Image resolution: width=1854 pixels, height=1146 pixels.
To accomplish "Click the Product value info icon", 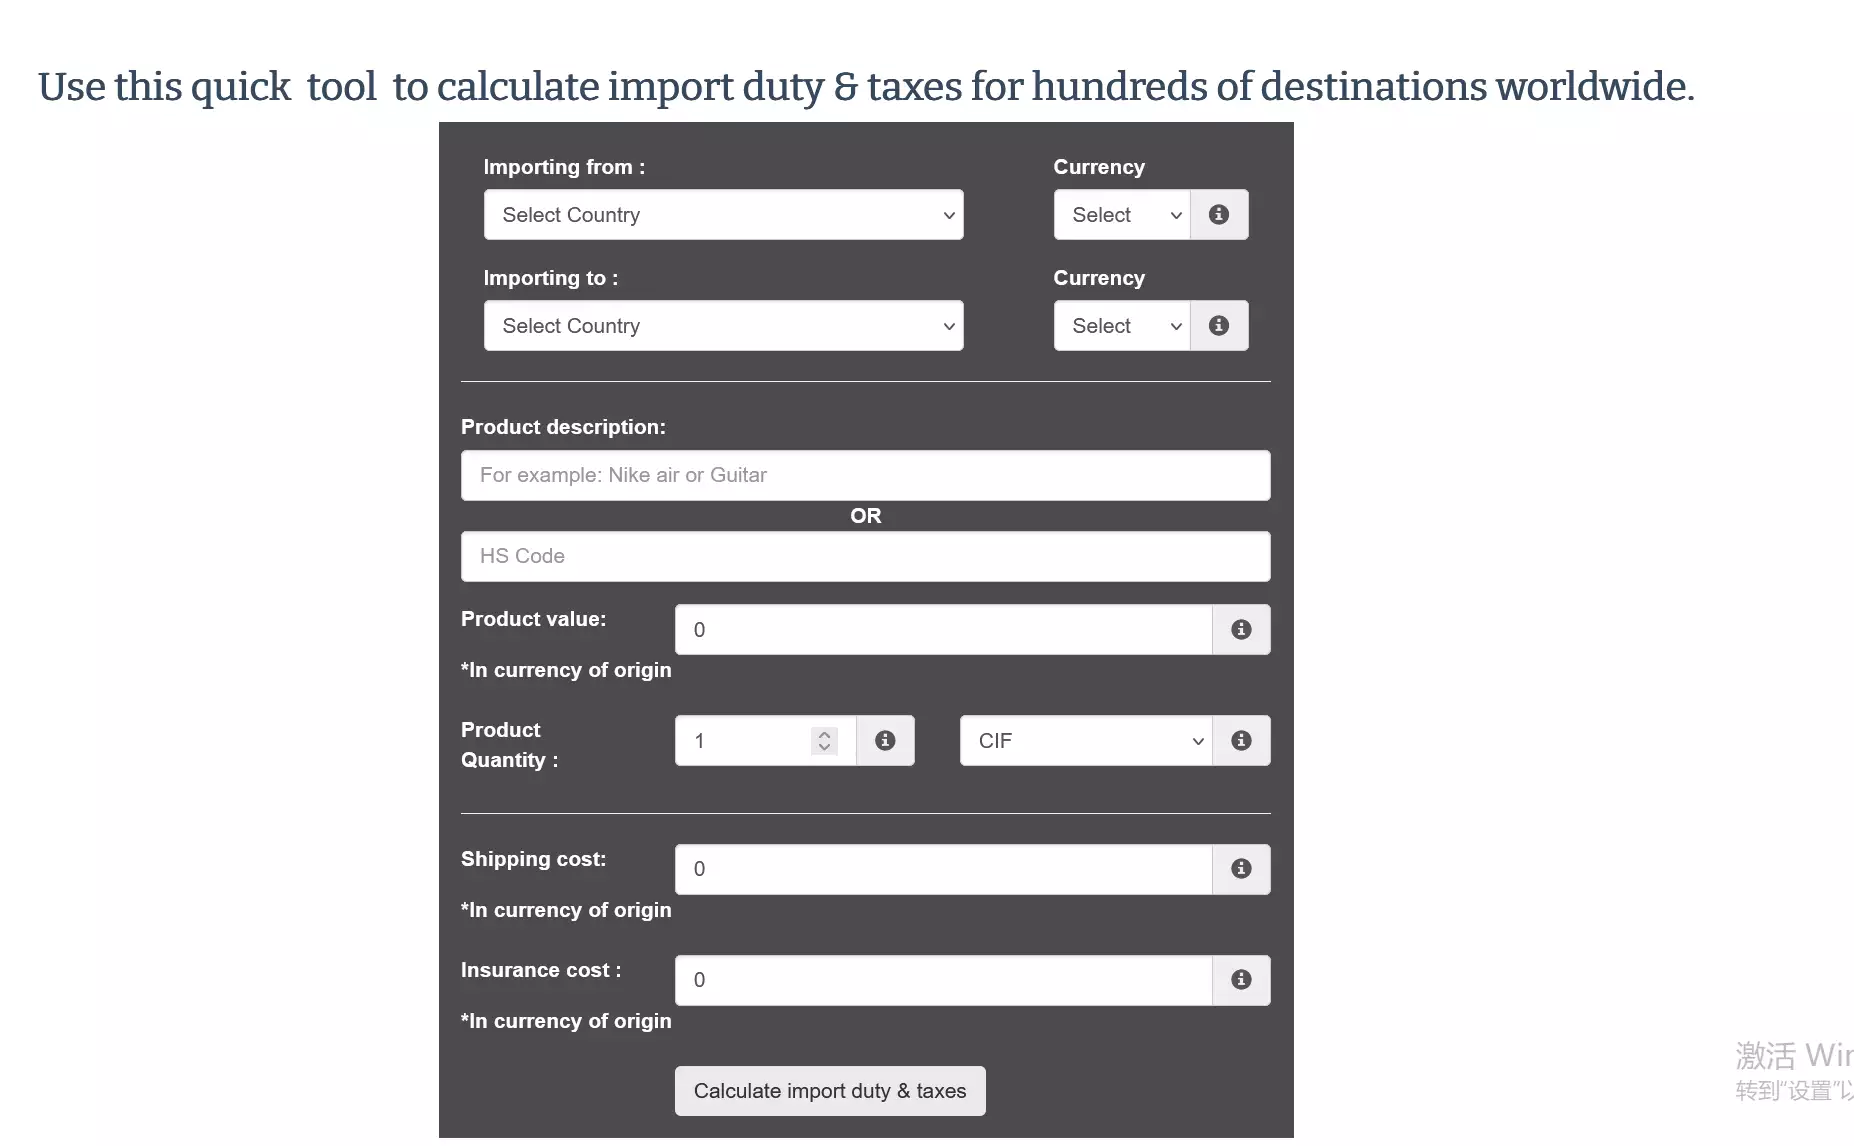I will (1241, 630).
